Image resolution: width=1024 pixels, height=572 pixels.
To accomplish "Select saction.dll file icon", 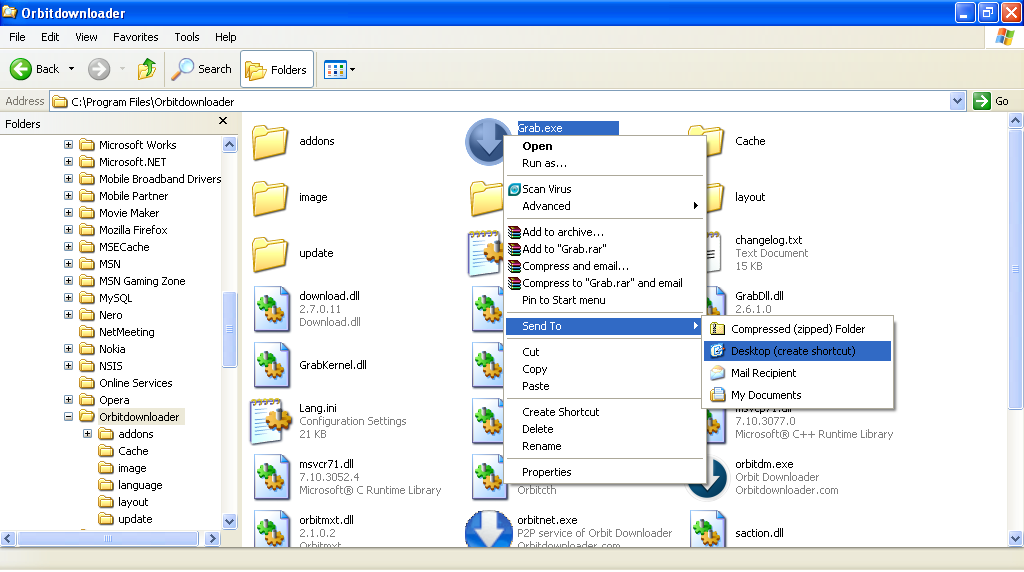I will (x=708, y=529).
